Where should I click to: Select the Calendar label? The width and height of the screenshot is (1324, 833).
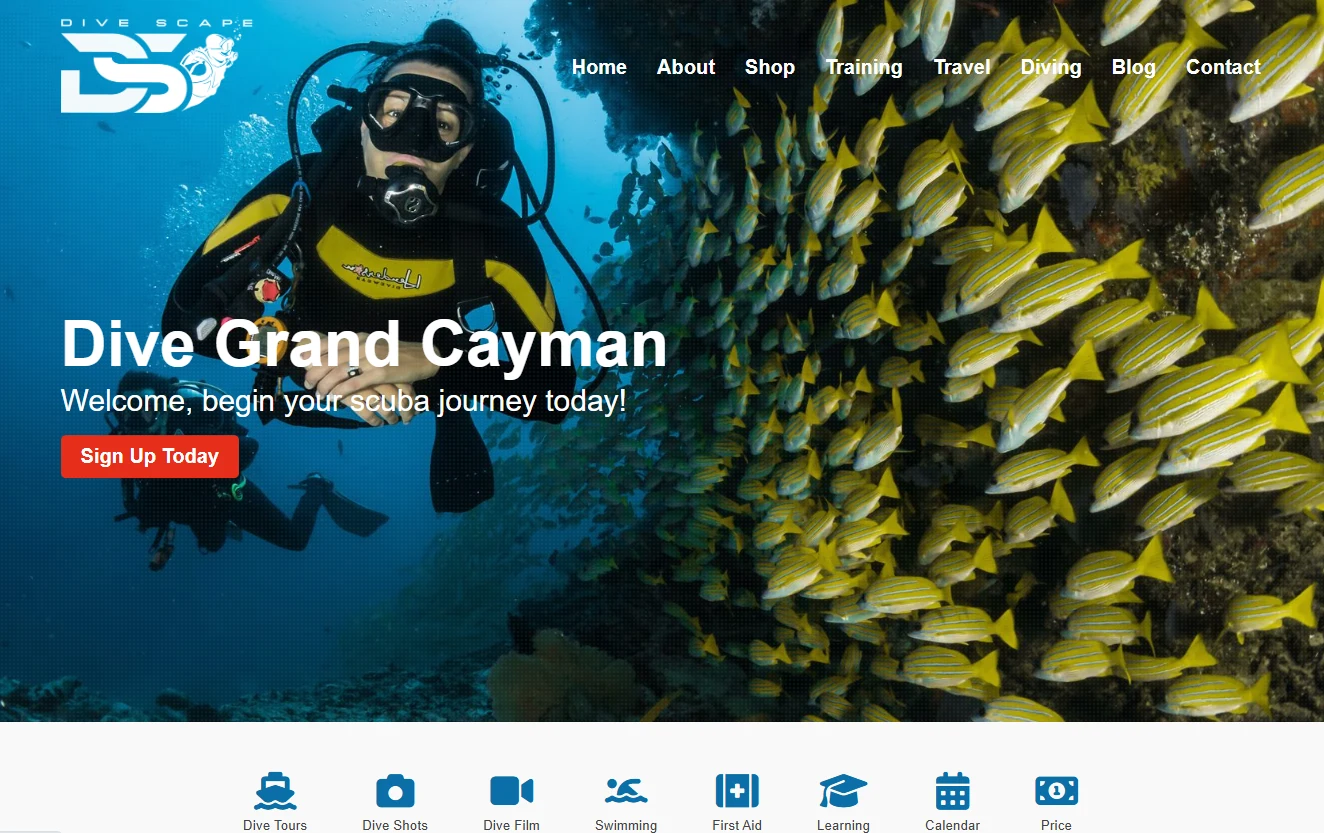click(952, 825)
